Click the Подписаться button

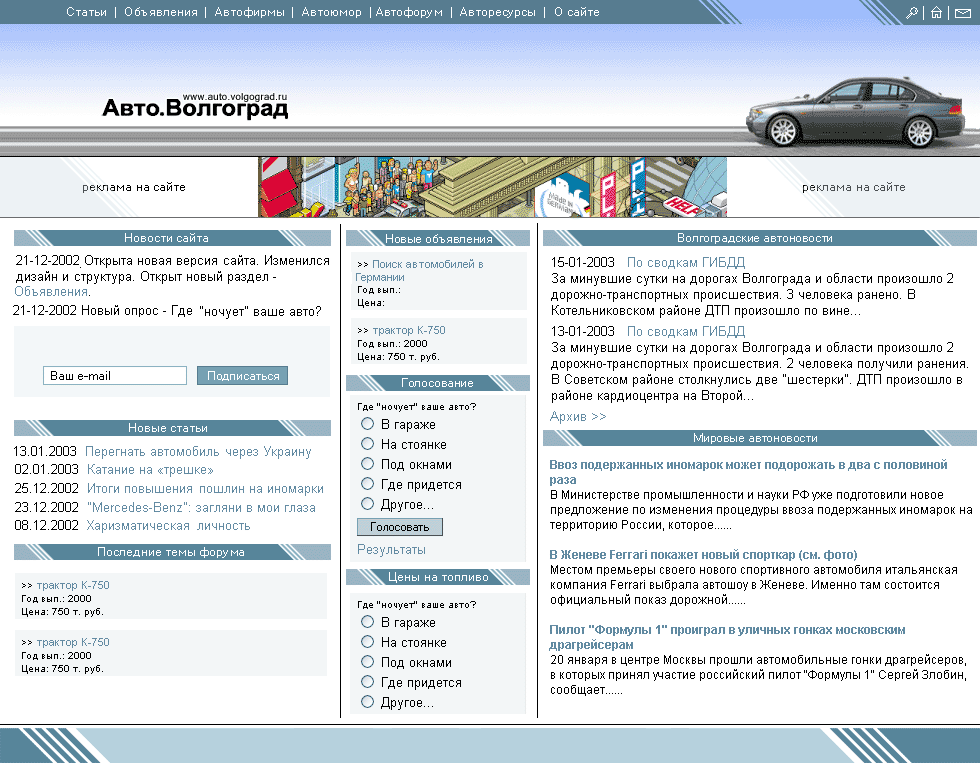(x=242, y=376)
